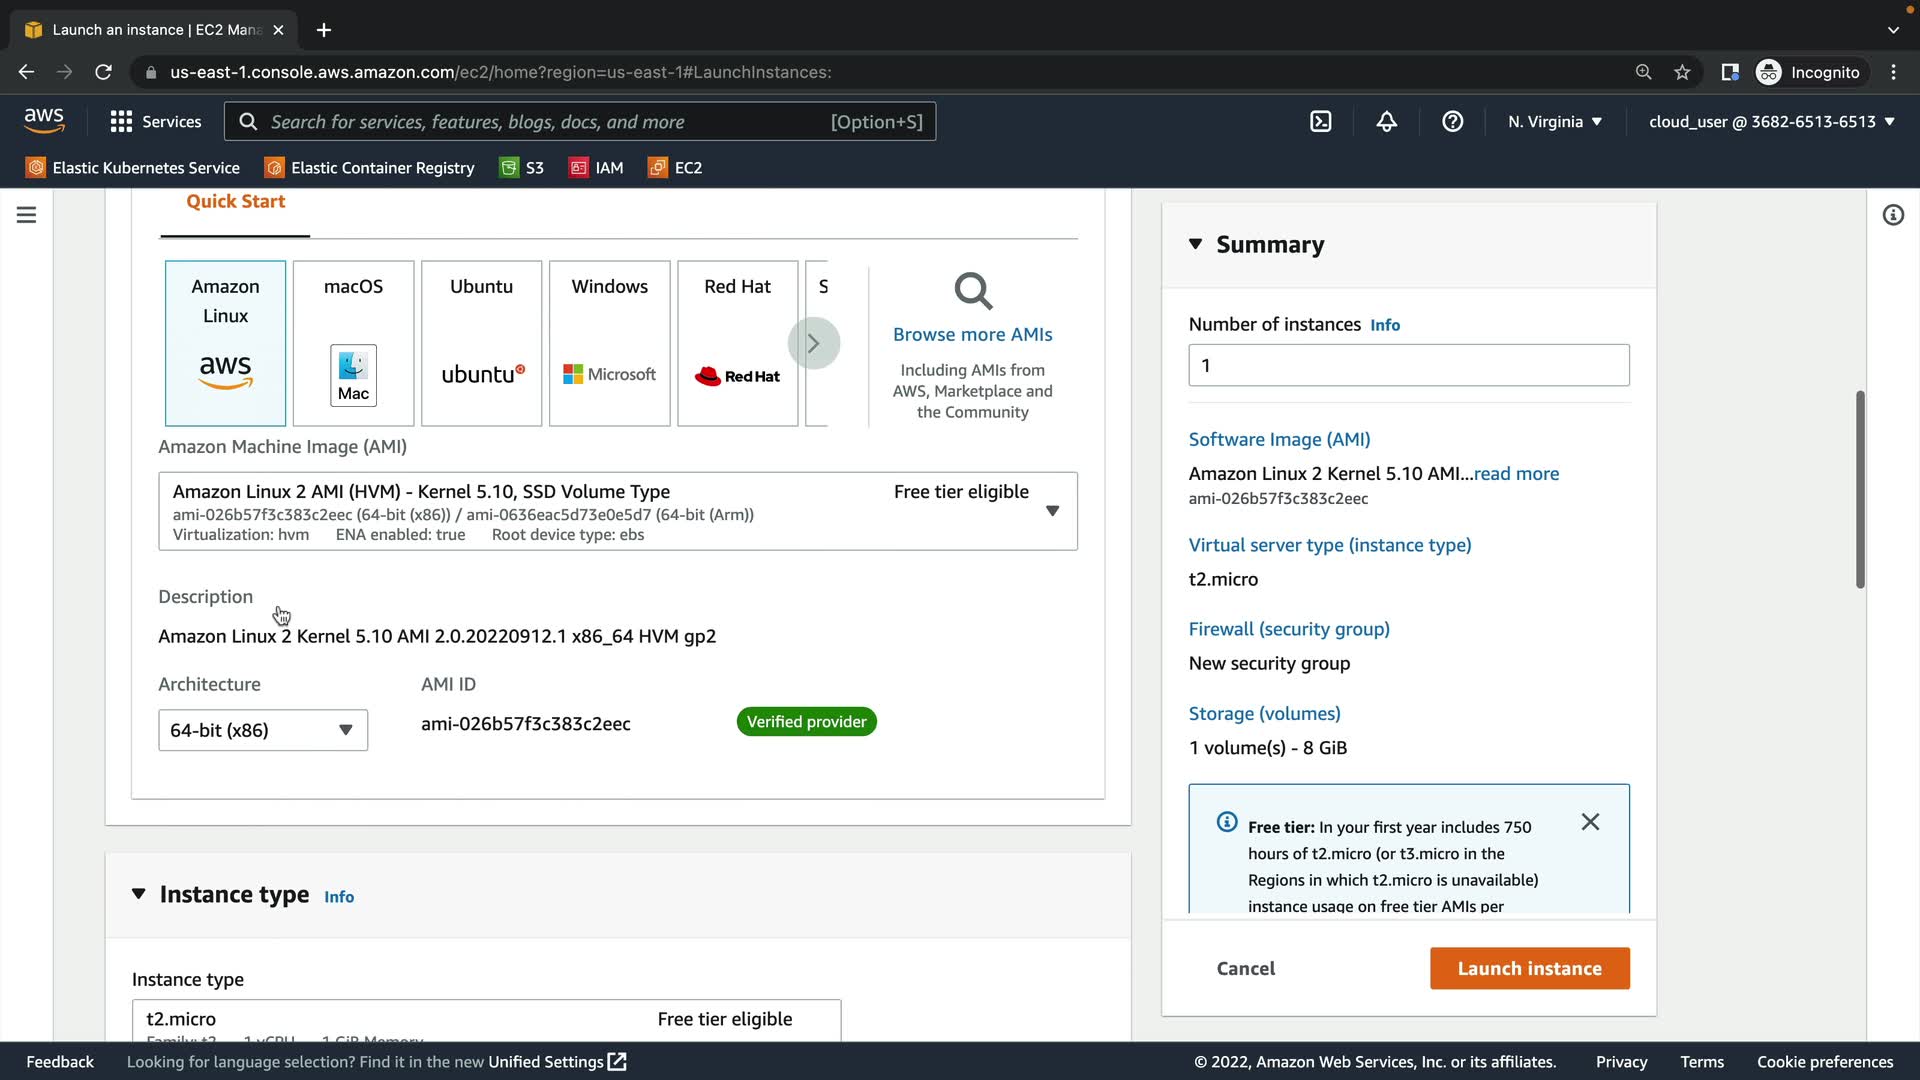1920x1080 pixels.
Task: Dismiss the Free tier notice
Action: click(1590, 822)
